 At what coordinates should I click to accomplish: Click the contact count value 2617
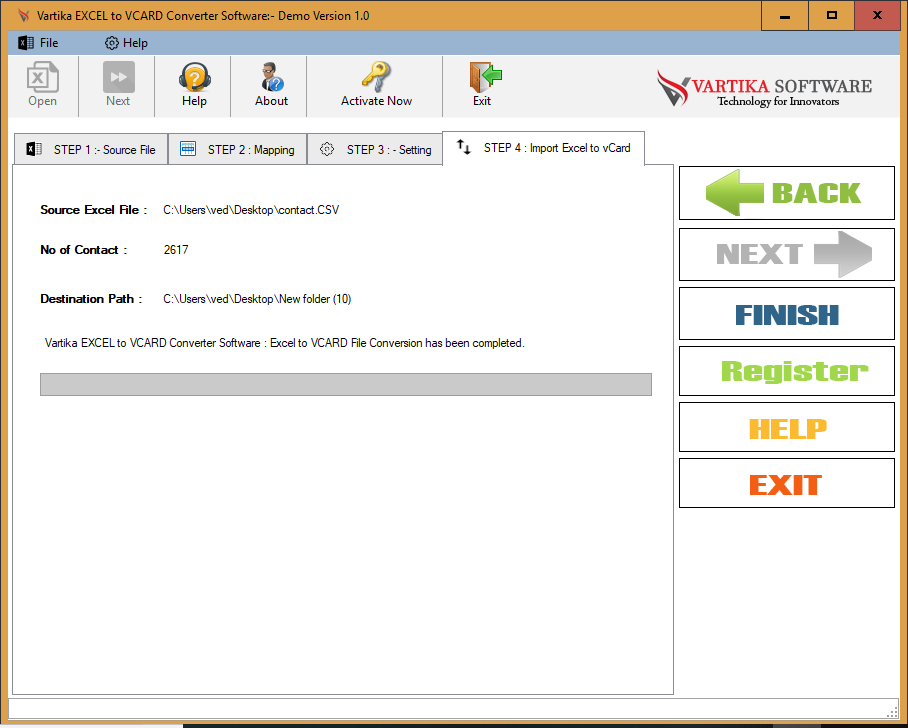176,250
